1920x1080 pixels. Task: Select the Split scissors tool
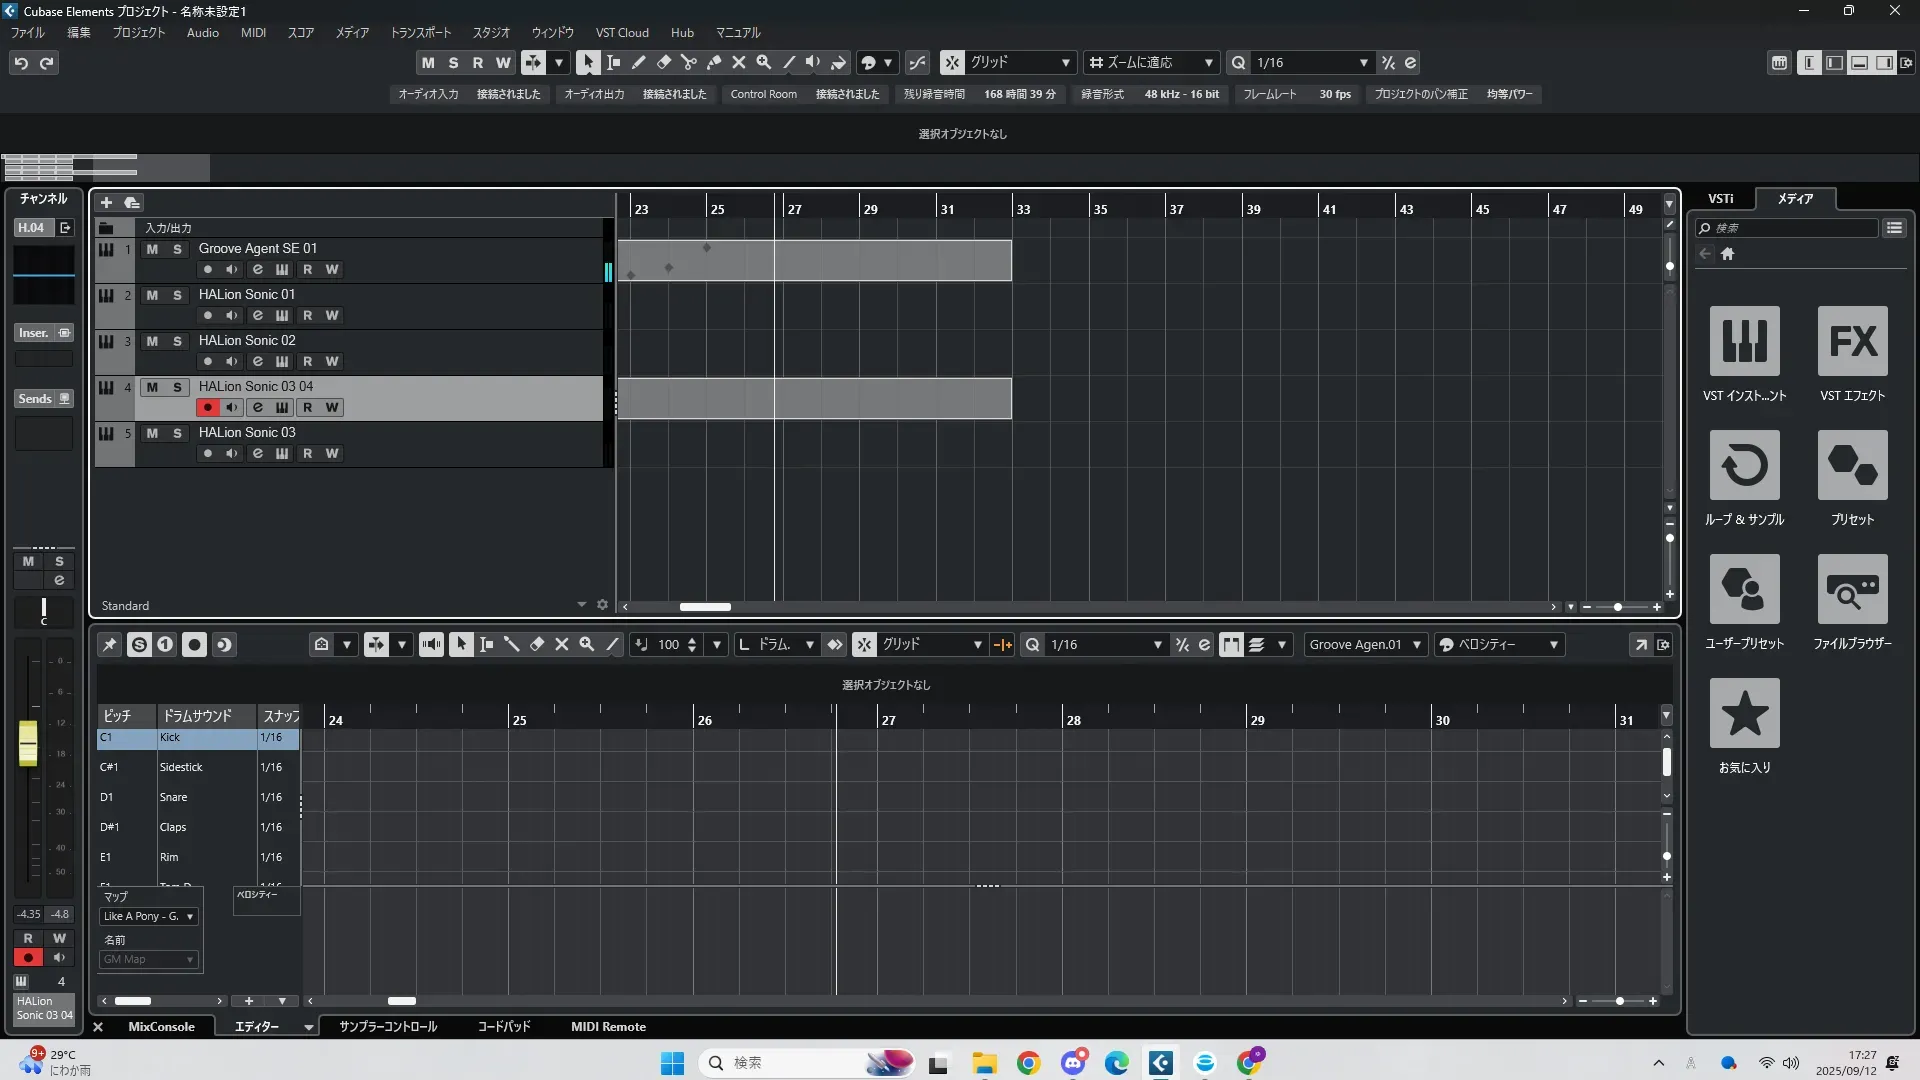tap(688, 62)
